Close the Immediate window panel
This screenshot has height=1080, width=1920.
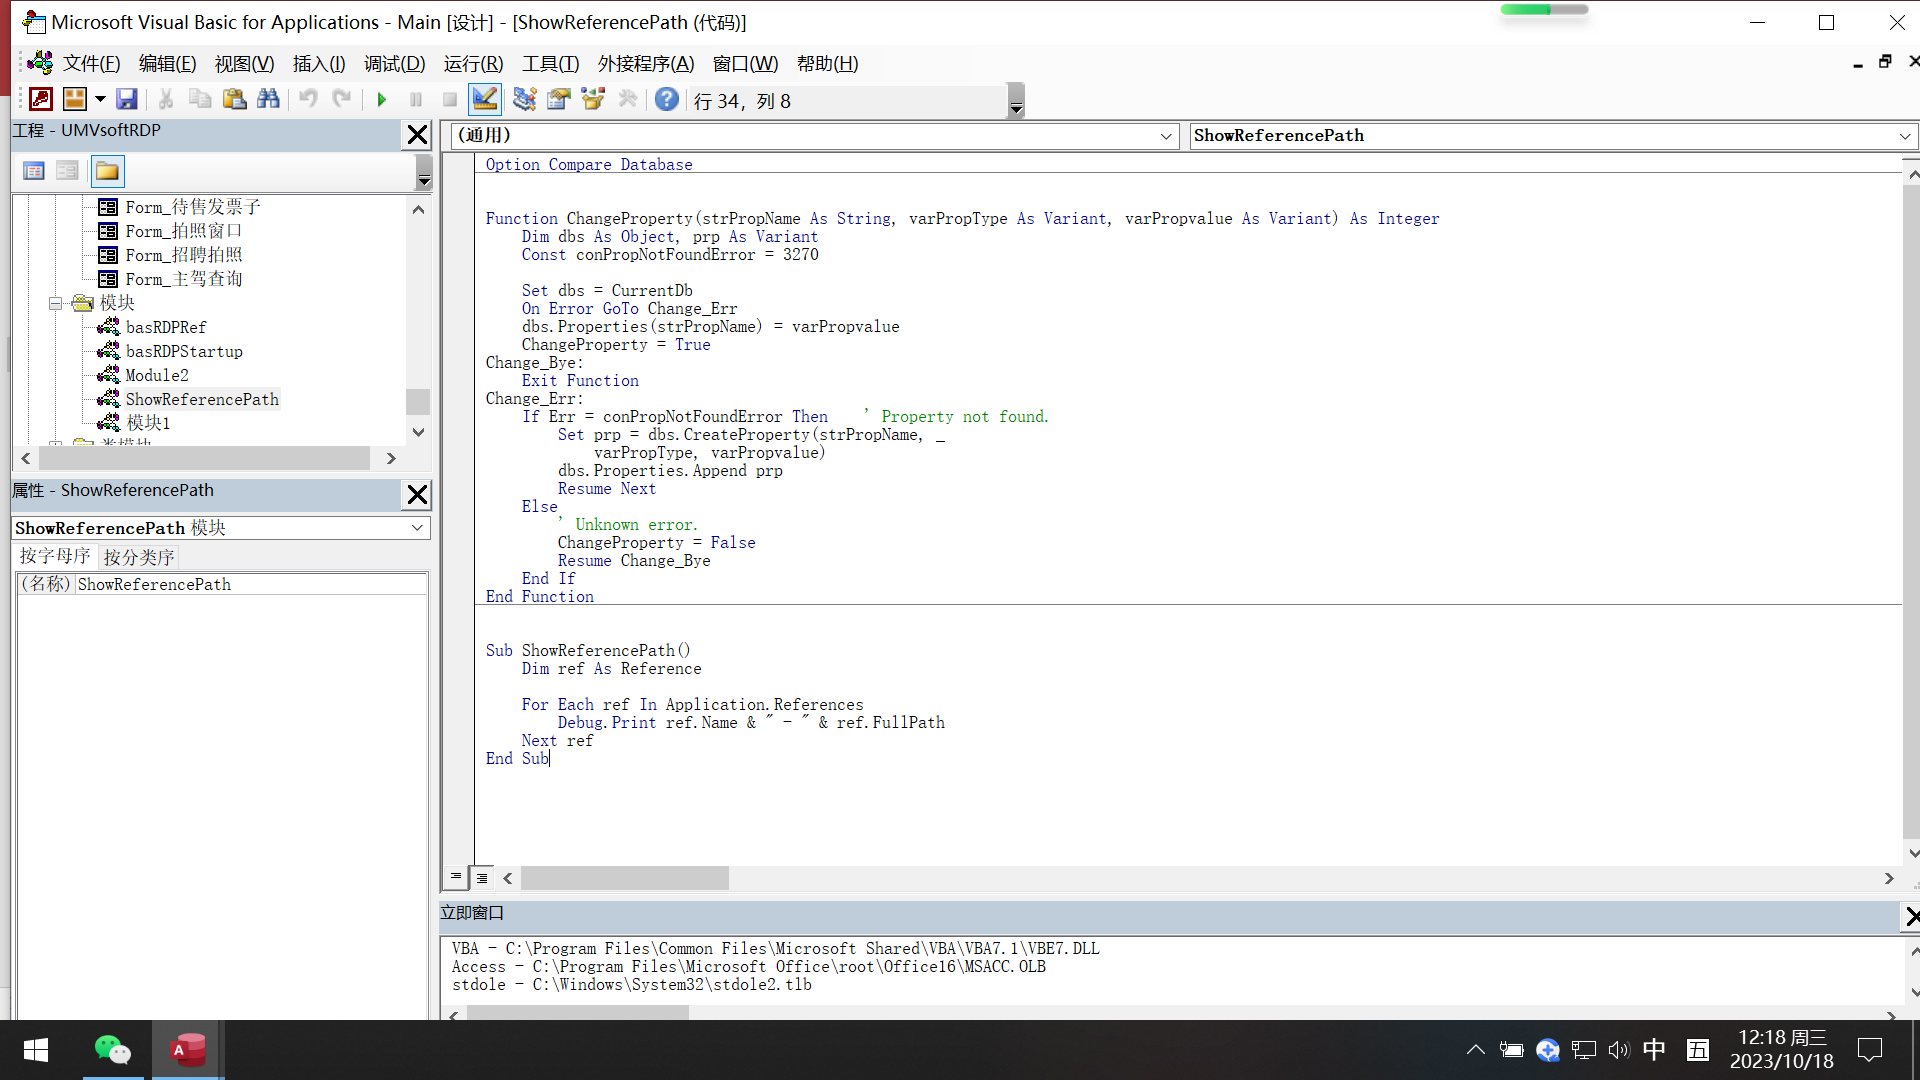1911,915
